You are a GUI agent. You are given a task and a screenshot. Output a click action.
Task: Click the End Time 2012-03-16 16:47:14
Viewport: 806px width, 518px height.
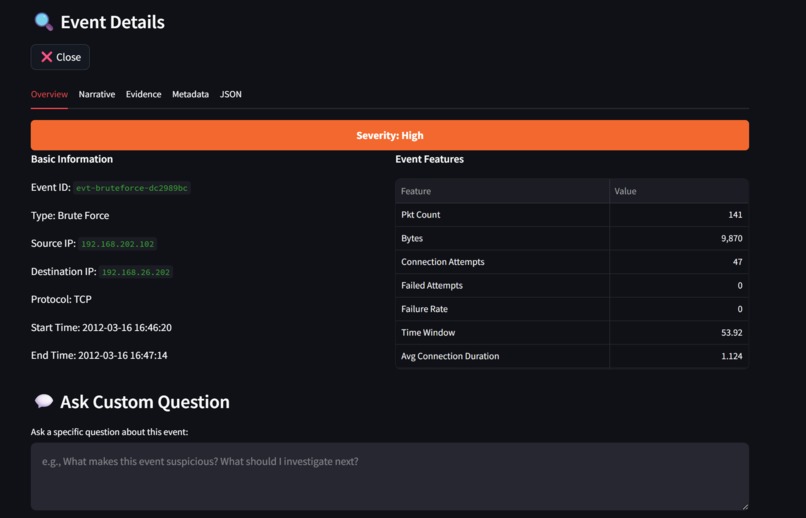tap(99, 356)
